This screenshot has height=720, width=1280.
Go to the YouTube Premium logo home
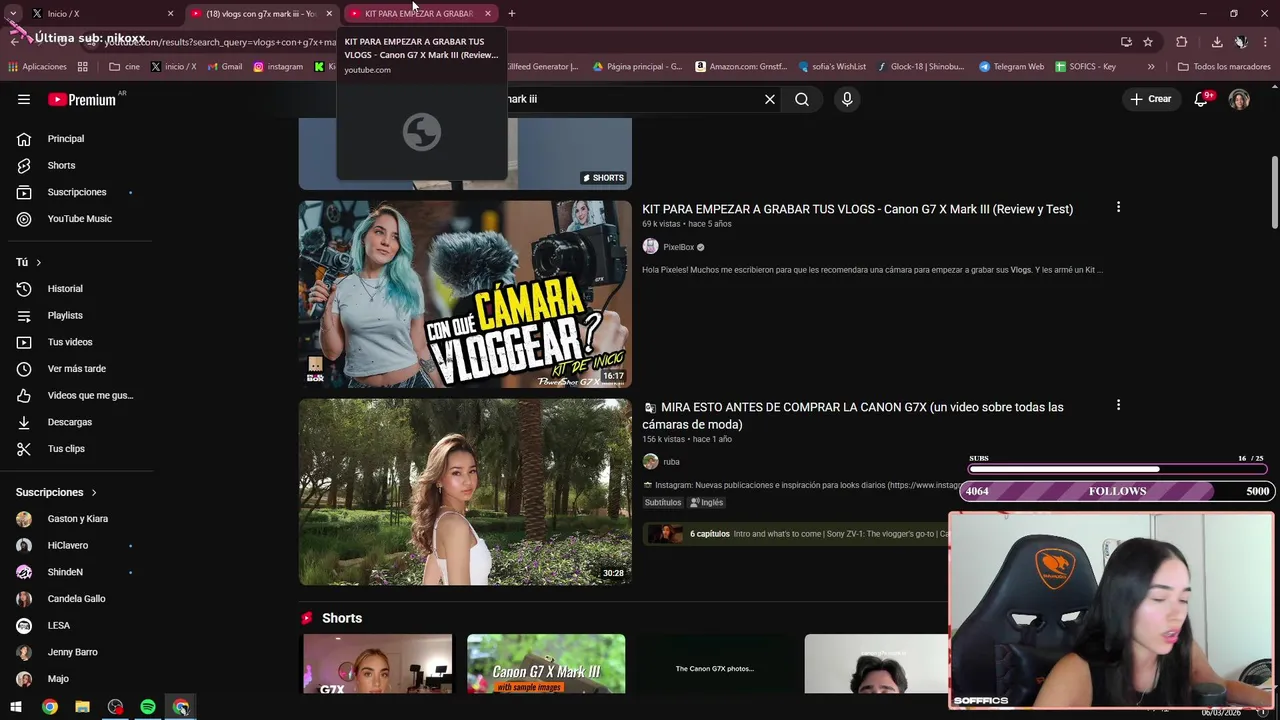tap(82, 99)
